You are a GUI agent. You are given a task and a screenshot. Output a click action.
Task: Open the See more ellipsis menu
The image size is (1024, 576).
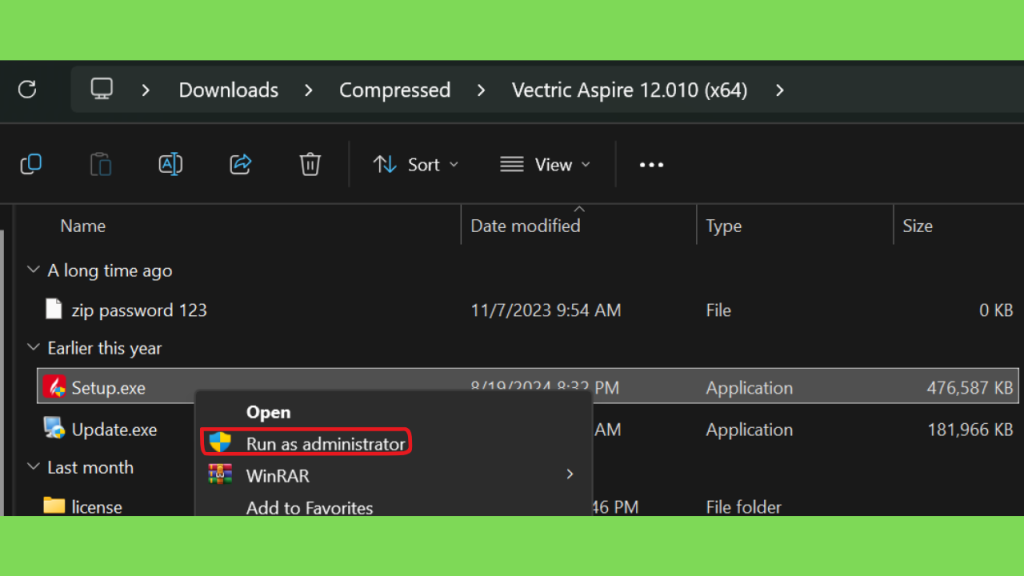651,165
